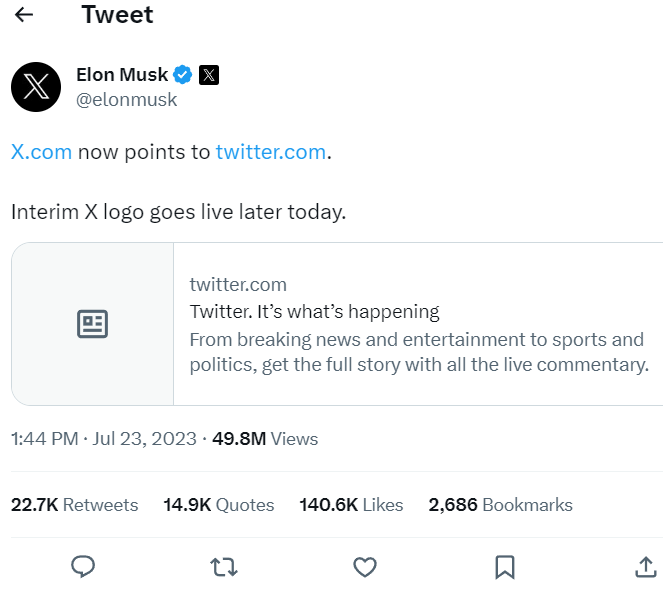Click the 1:44 PM Jul 23, 2023 timestamp
The height and width of the screenshot is (592, 663).
click(x=104, y=439)
